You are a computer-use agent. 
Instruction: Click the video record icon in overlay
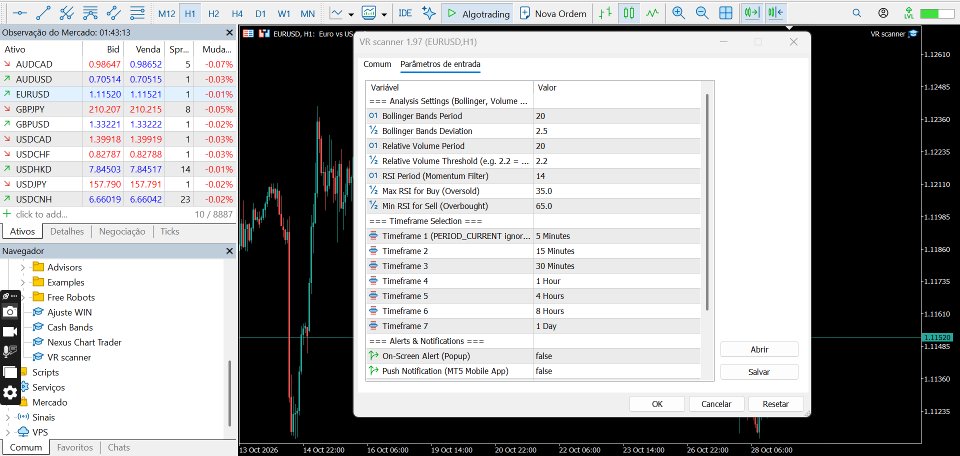(x=10, y=331)
